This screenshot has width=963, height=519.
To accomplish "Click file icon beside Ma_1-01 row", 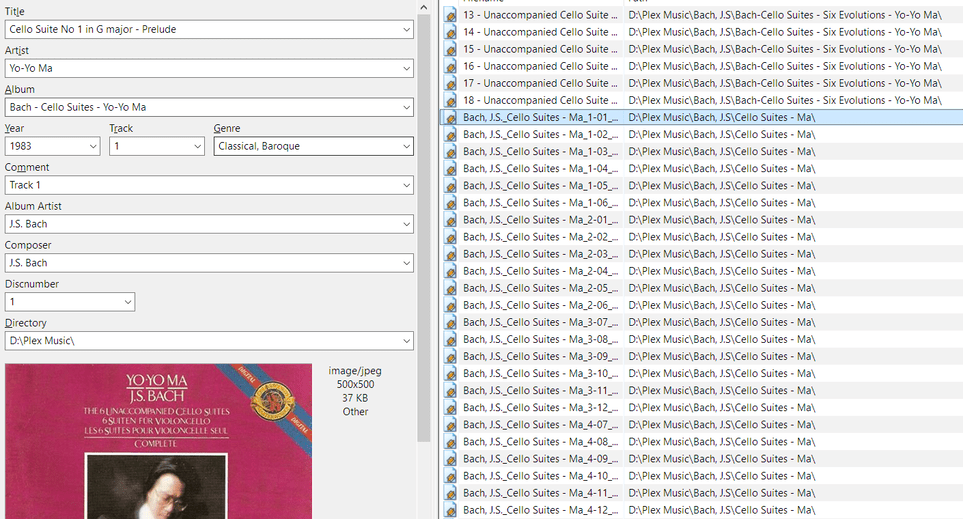I will pyautogui.click(x=450, y=117).
